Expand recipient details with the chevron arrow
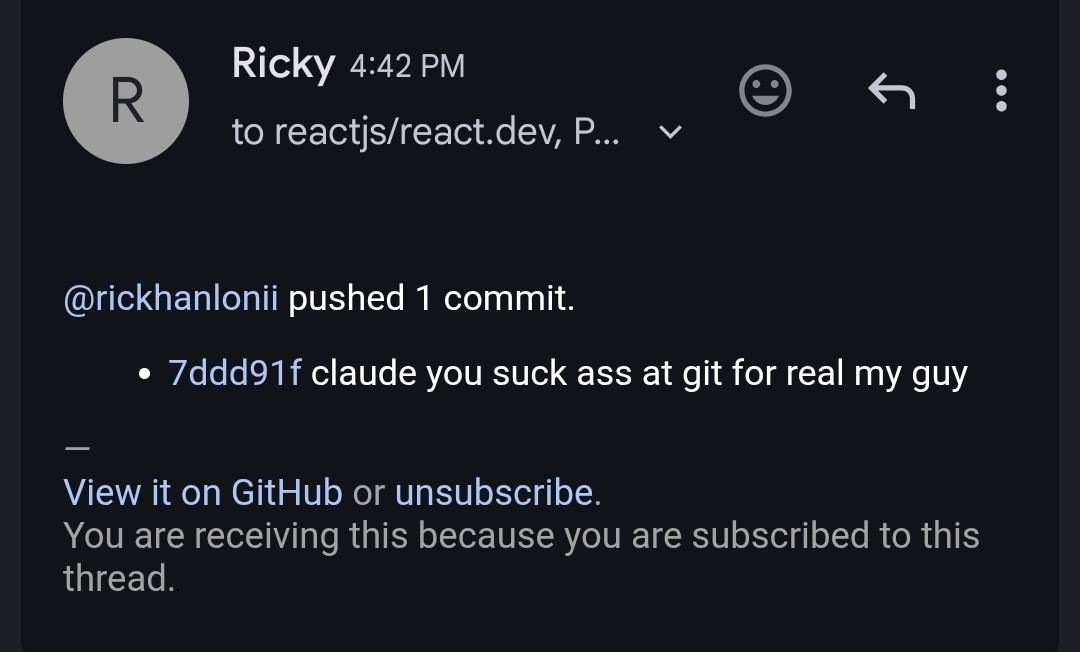 click(x=671, y=132)
